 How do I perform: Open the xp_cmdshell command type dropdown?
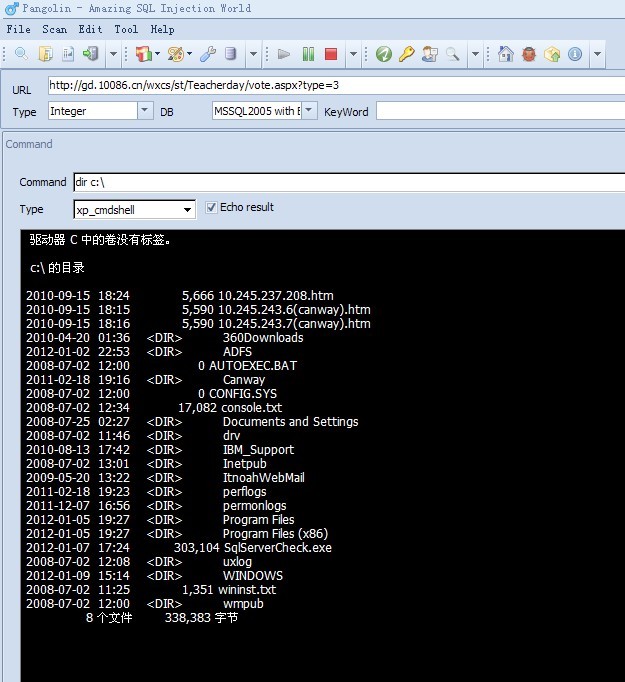(187, 210)
